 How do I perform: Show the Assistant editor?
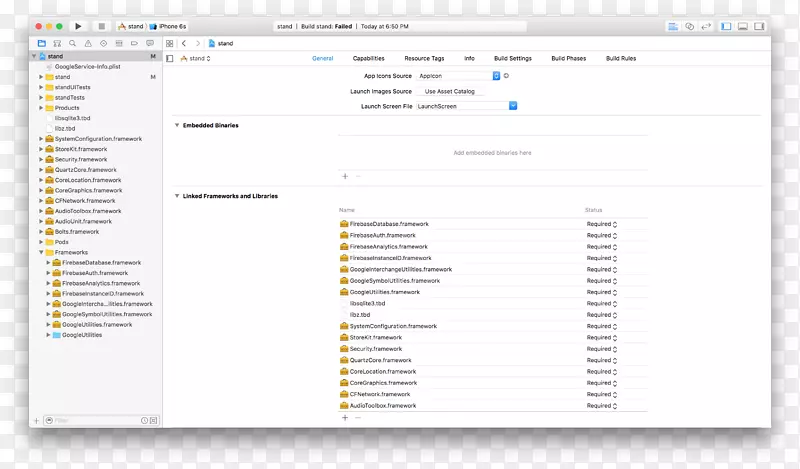click(x=689, y=26)
